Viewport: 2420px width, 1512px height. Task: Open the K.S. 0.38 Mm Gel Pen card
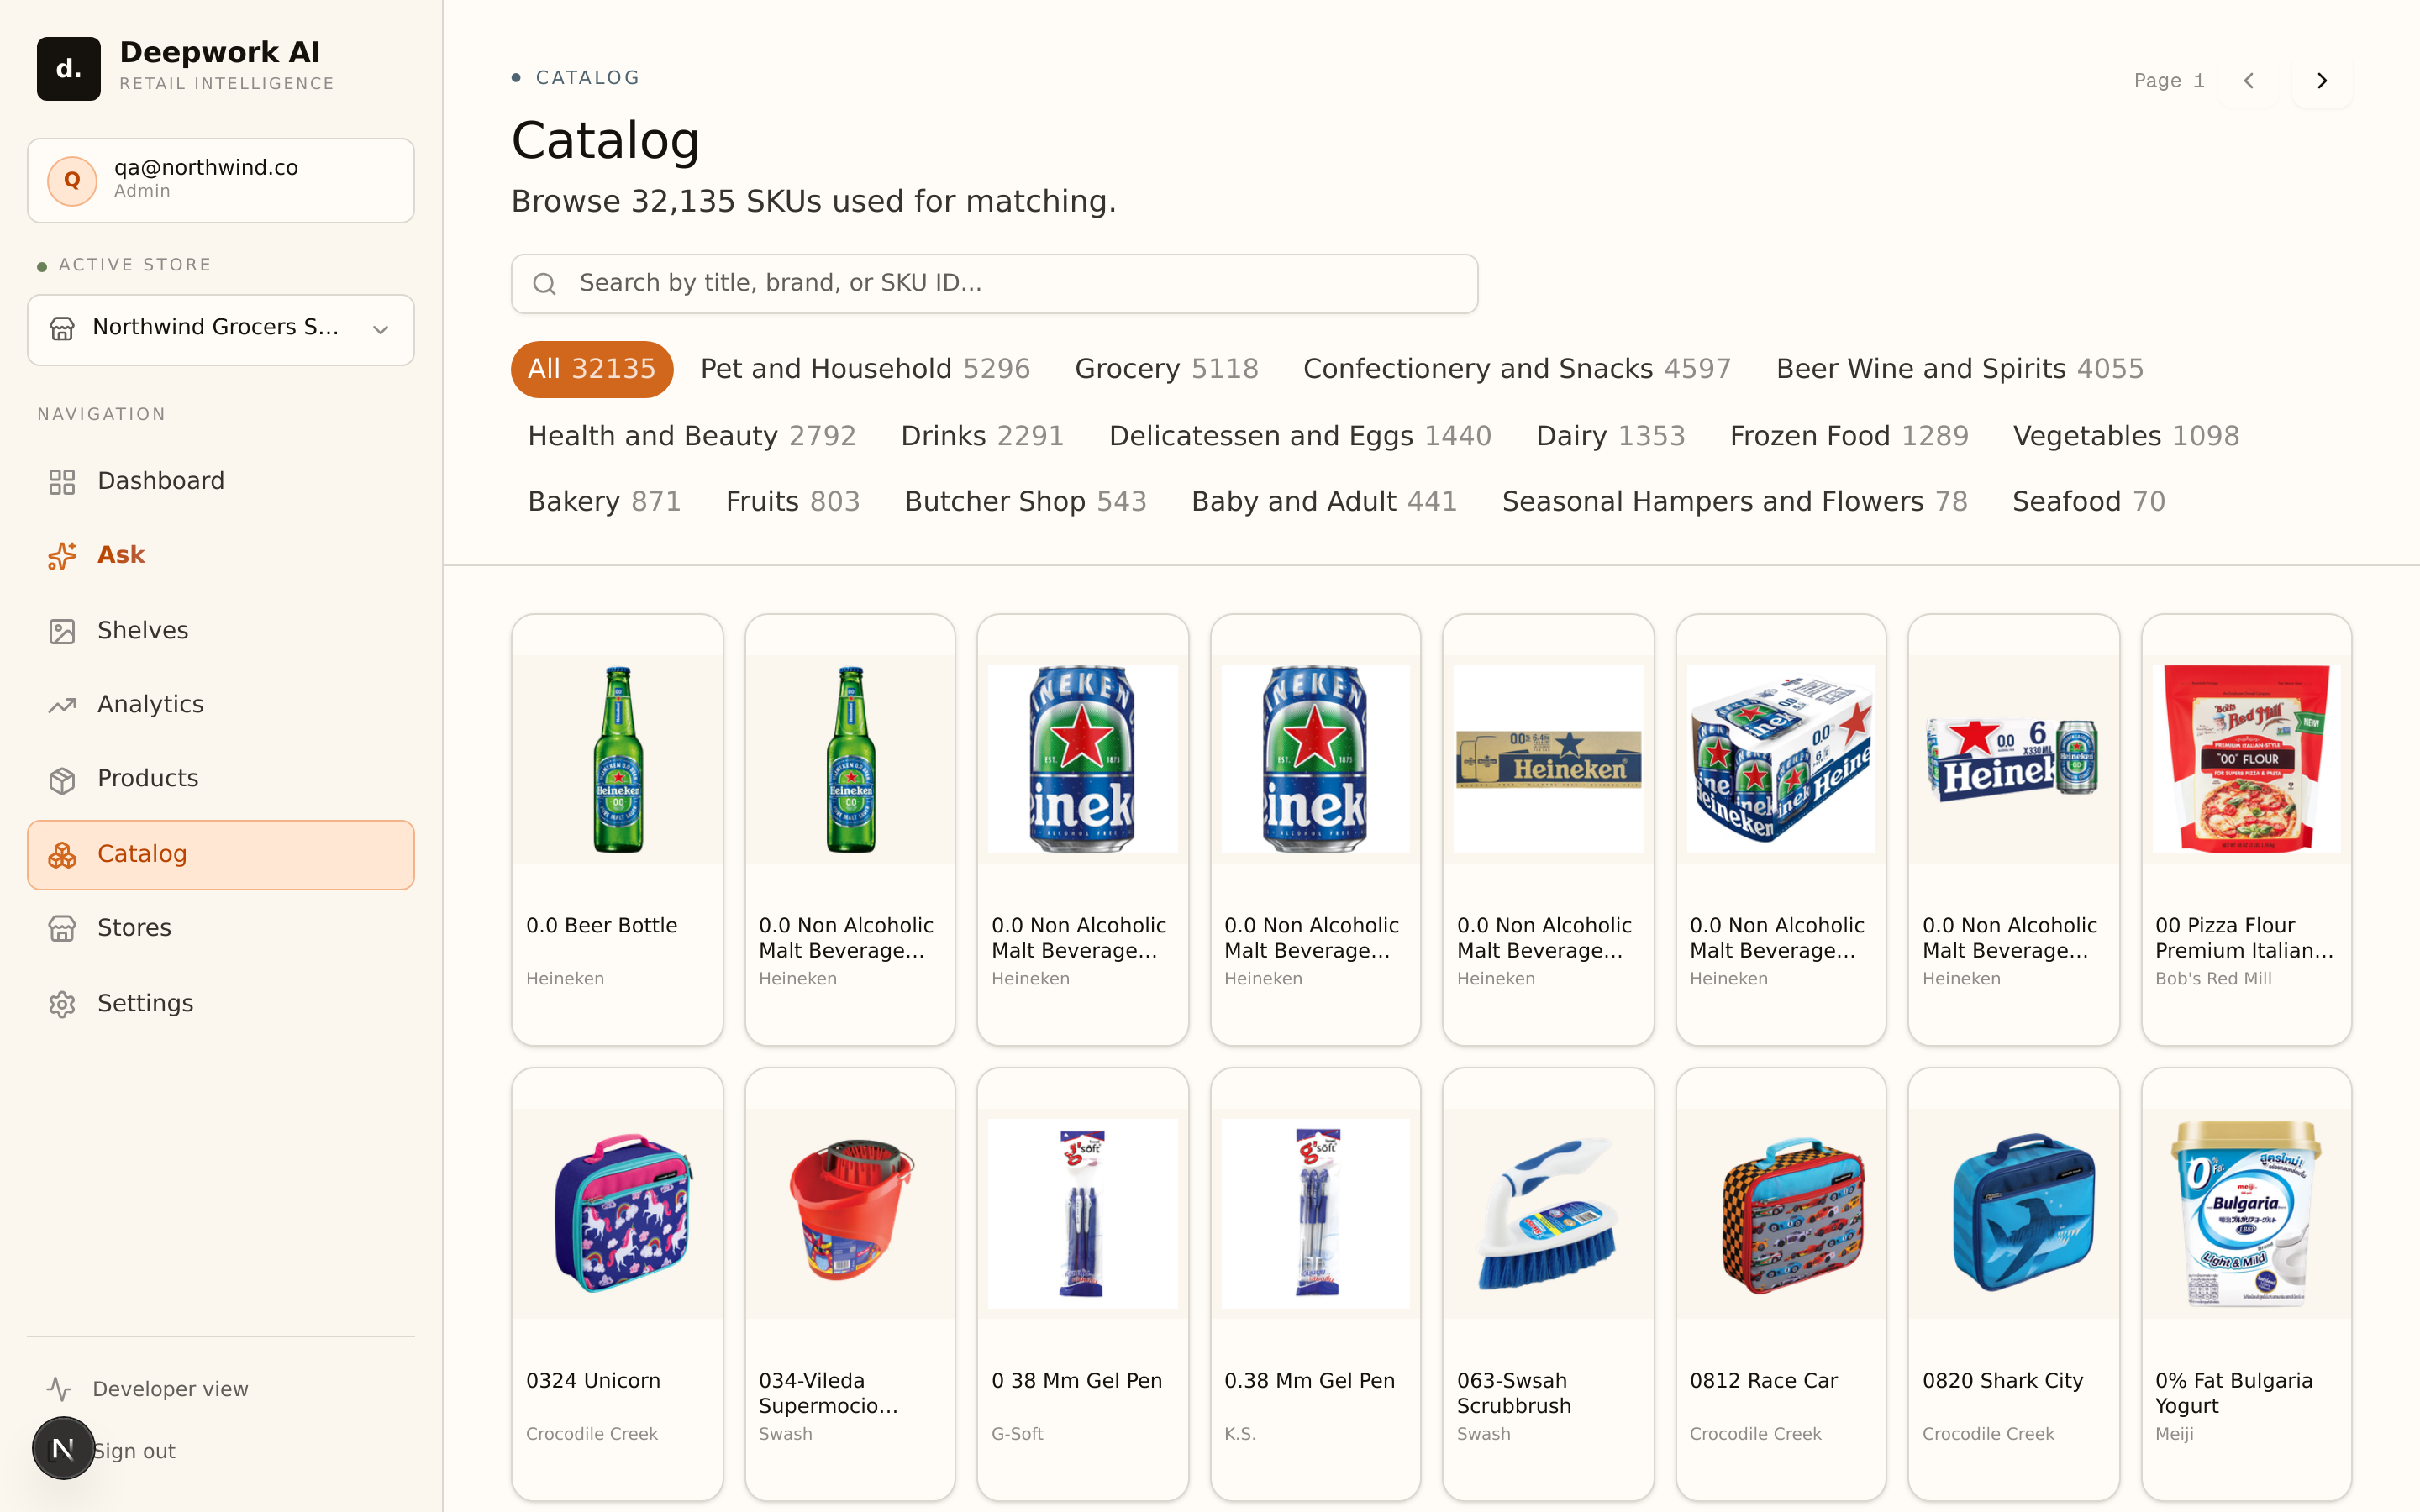(x=1315, y=1284)
